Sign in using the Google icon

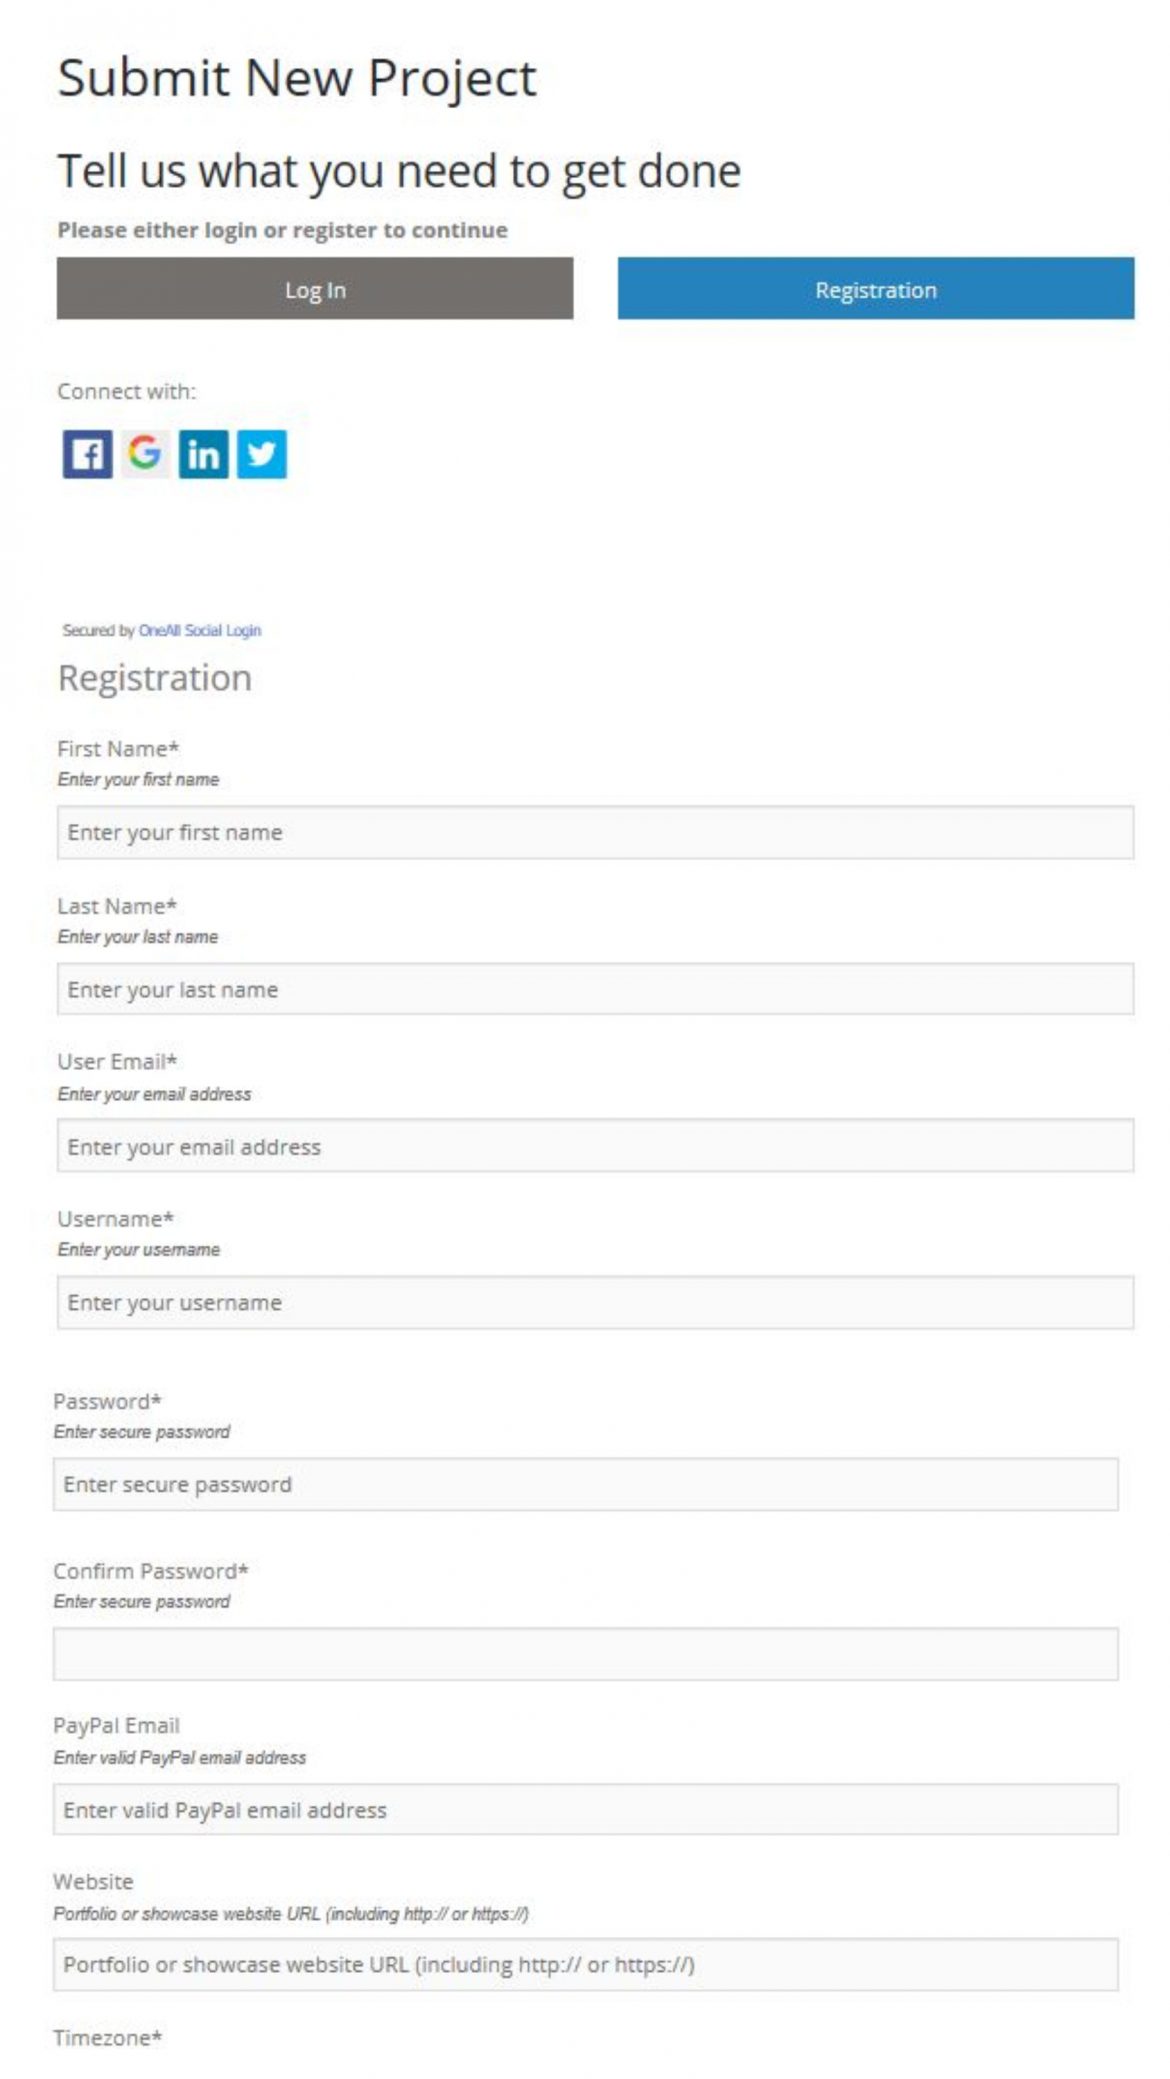click(x=145, y=454)
